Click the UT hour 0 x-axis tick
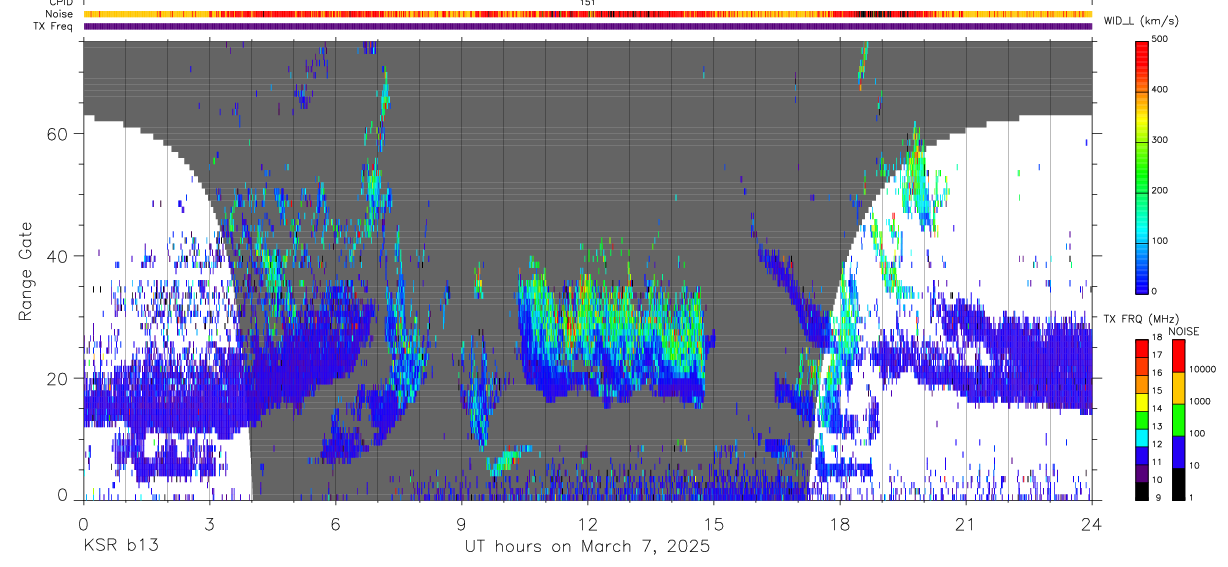Viewport: 1228px width, 567px height. coord(83,522)
